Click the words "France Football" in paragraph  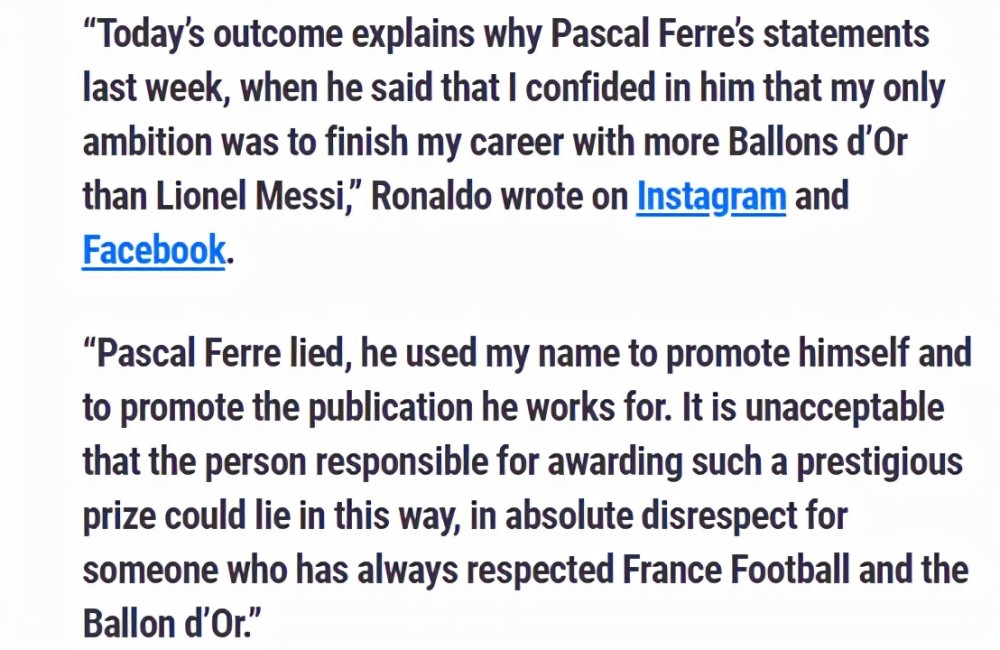pyautogui.click(x=736, y=570)
